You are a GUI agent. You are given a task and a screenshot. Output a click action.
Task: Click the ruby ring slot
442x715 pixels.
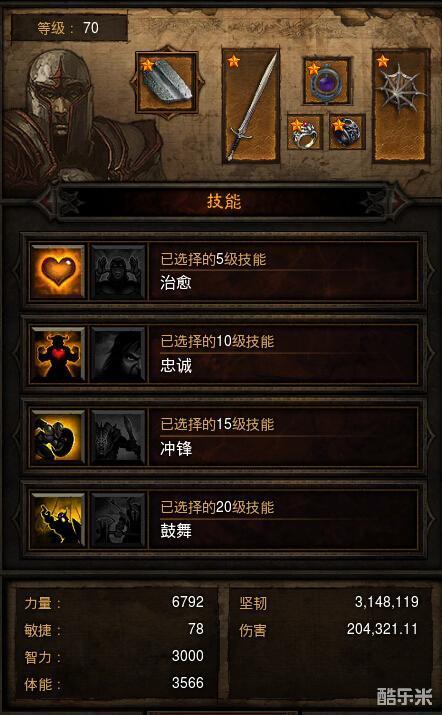coord(305,132)
